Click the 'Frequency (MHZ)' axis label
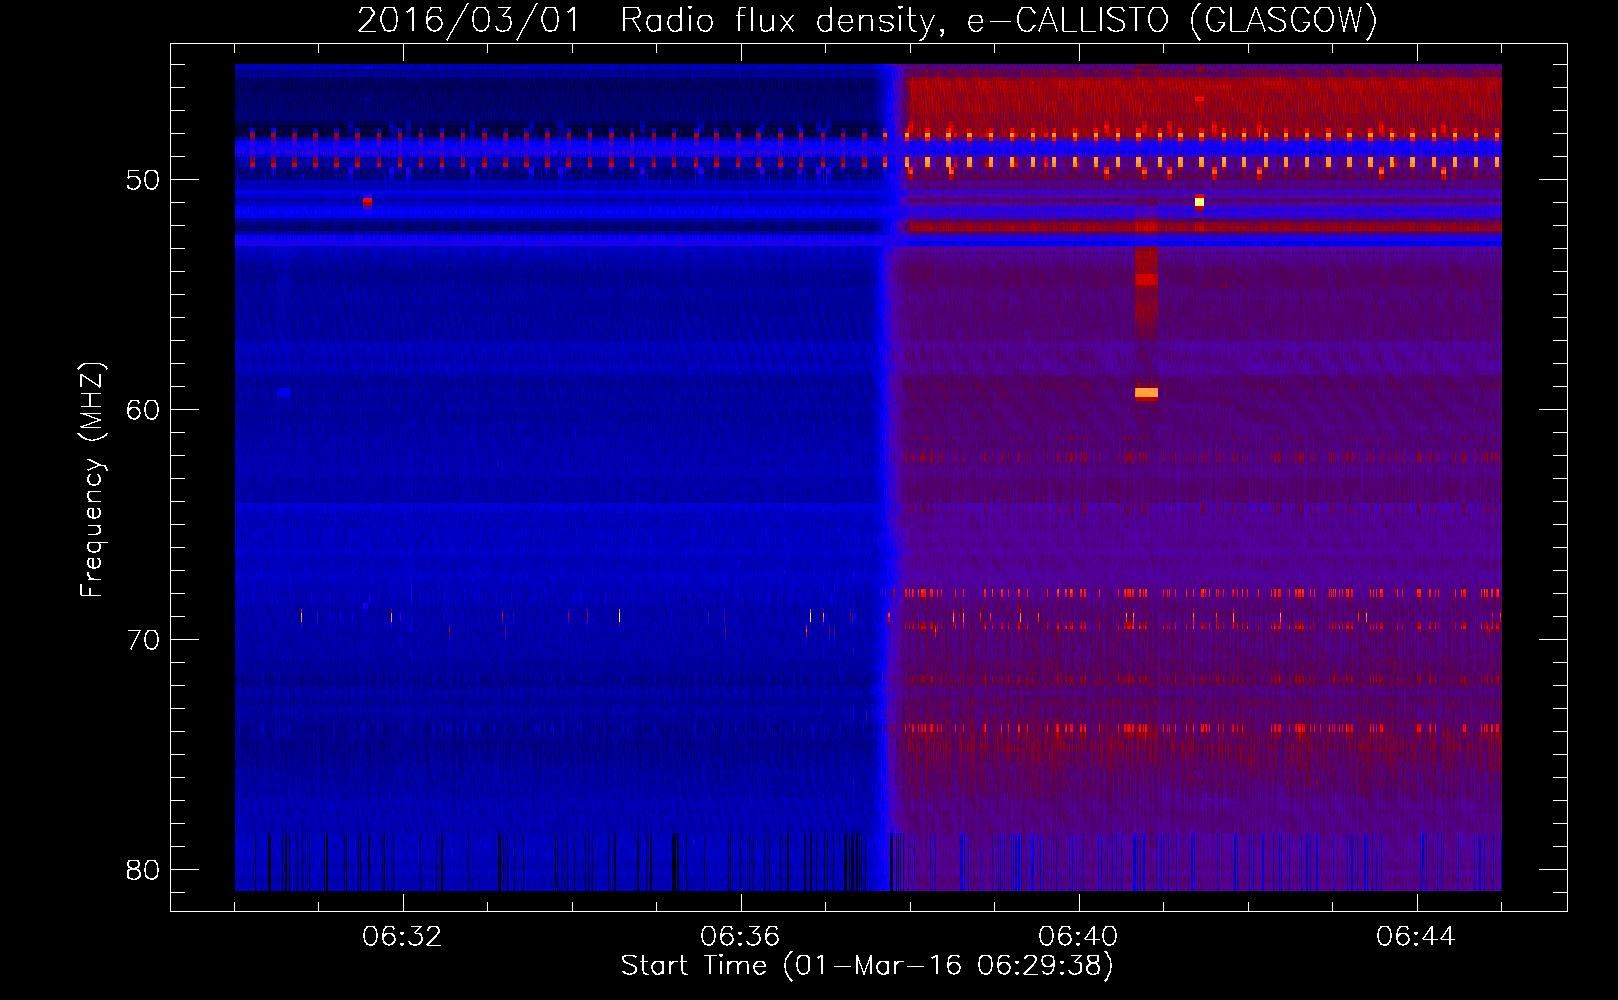Image resolution: width=1618 pixels, height=1000 pixels. pyautogui.click(x=92, y=480)
